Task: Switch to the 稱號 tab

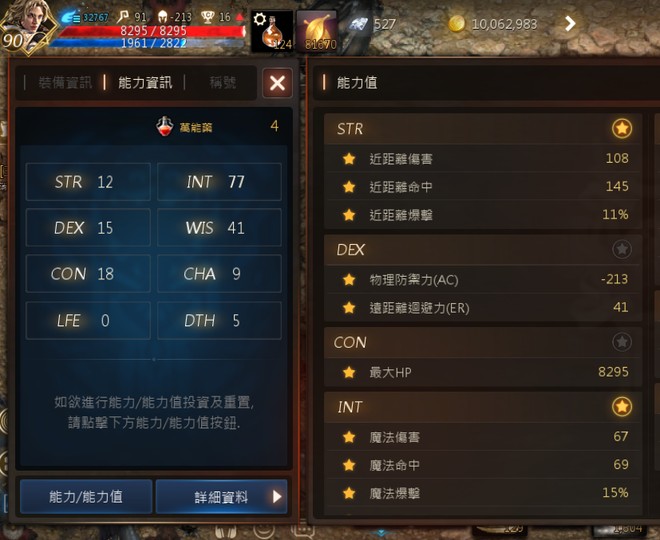Action: point(223,82)
